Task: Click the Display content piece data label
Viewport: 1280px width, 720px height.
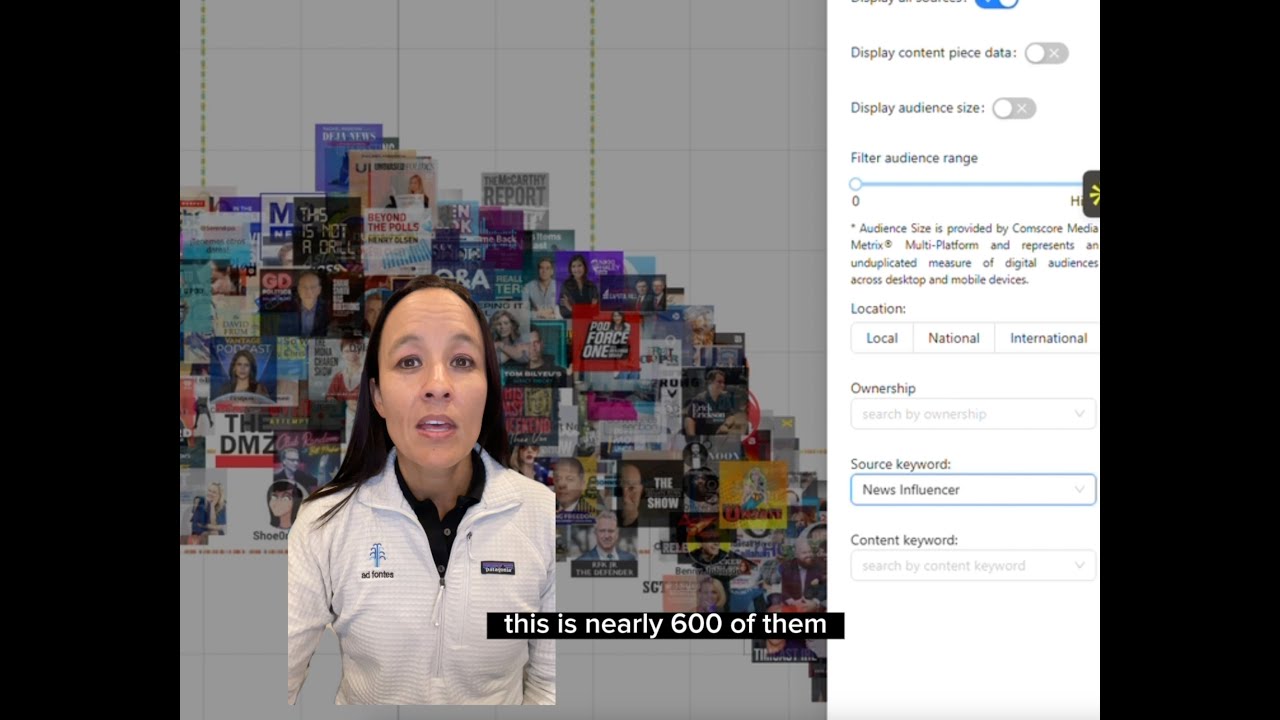Action: click(933, 53)
